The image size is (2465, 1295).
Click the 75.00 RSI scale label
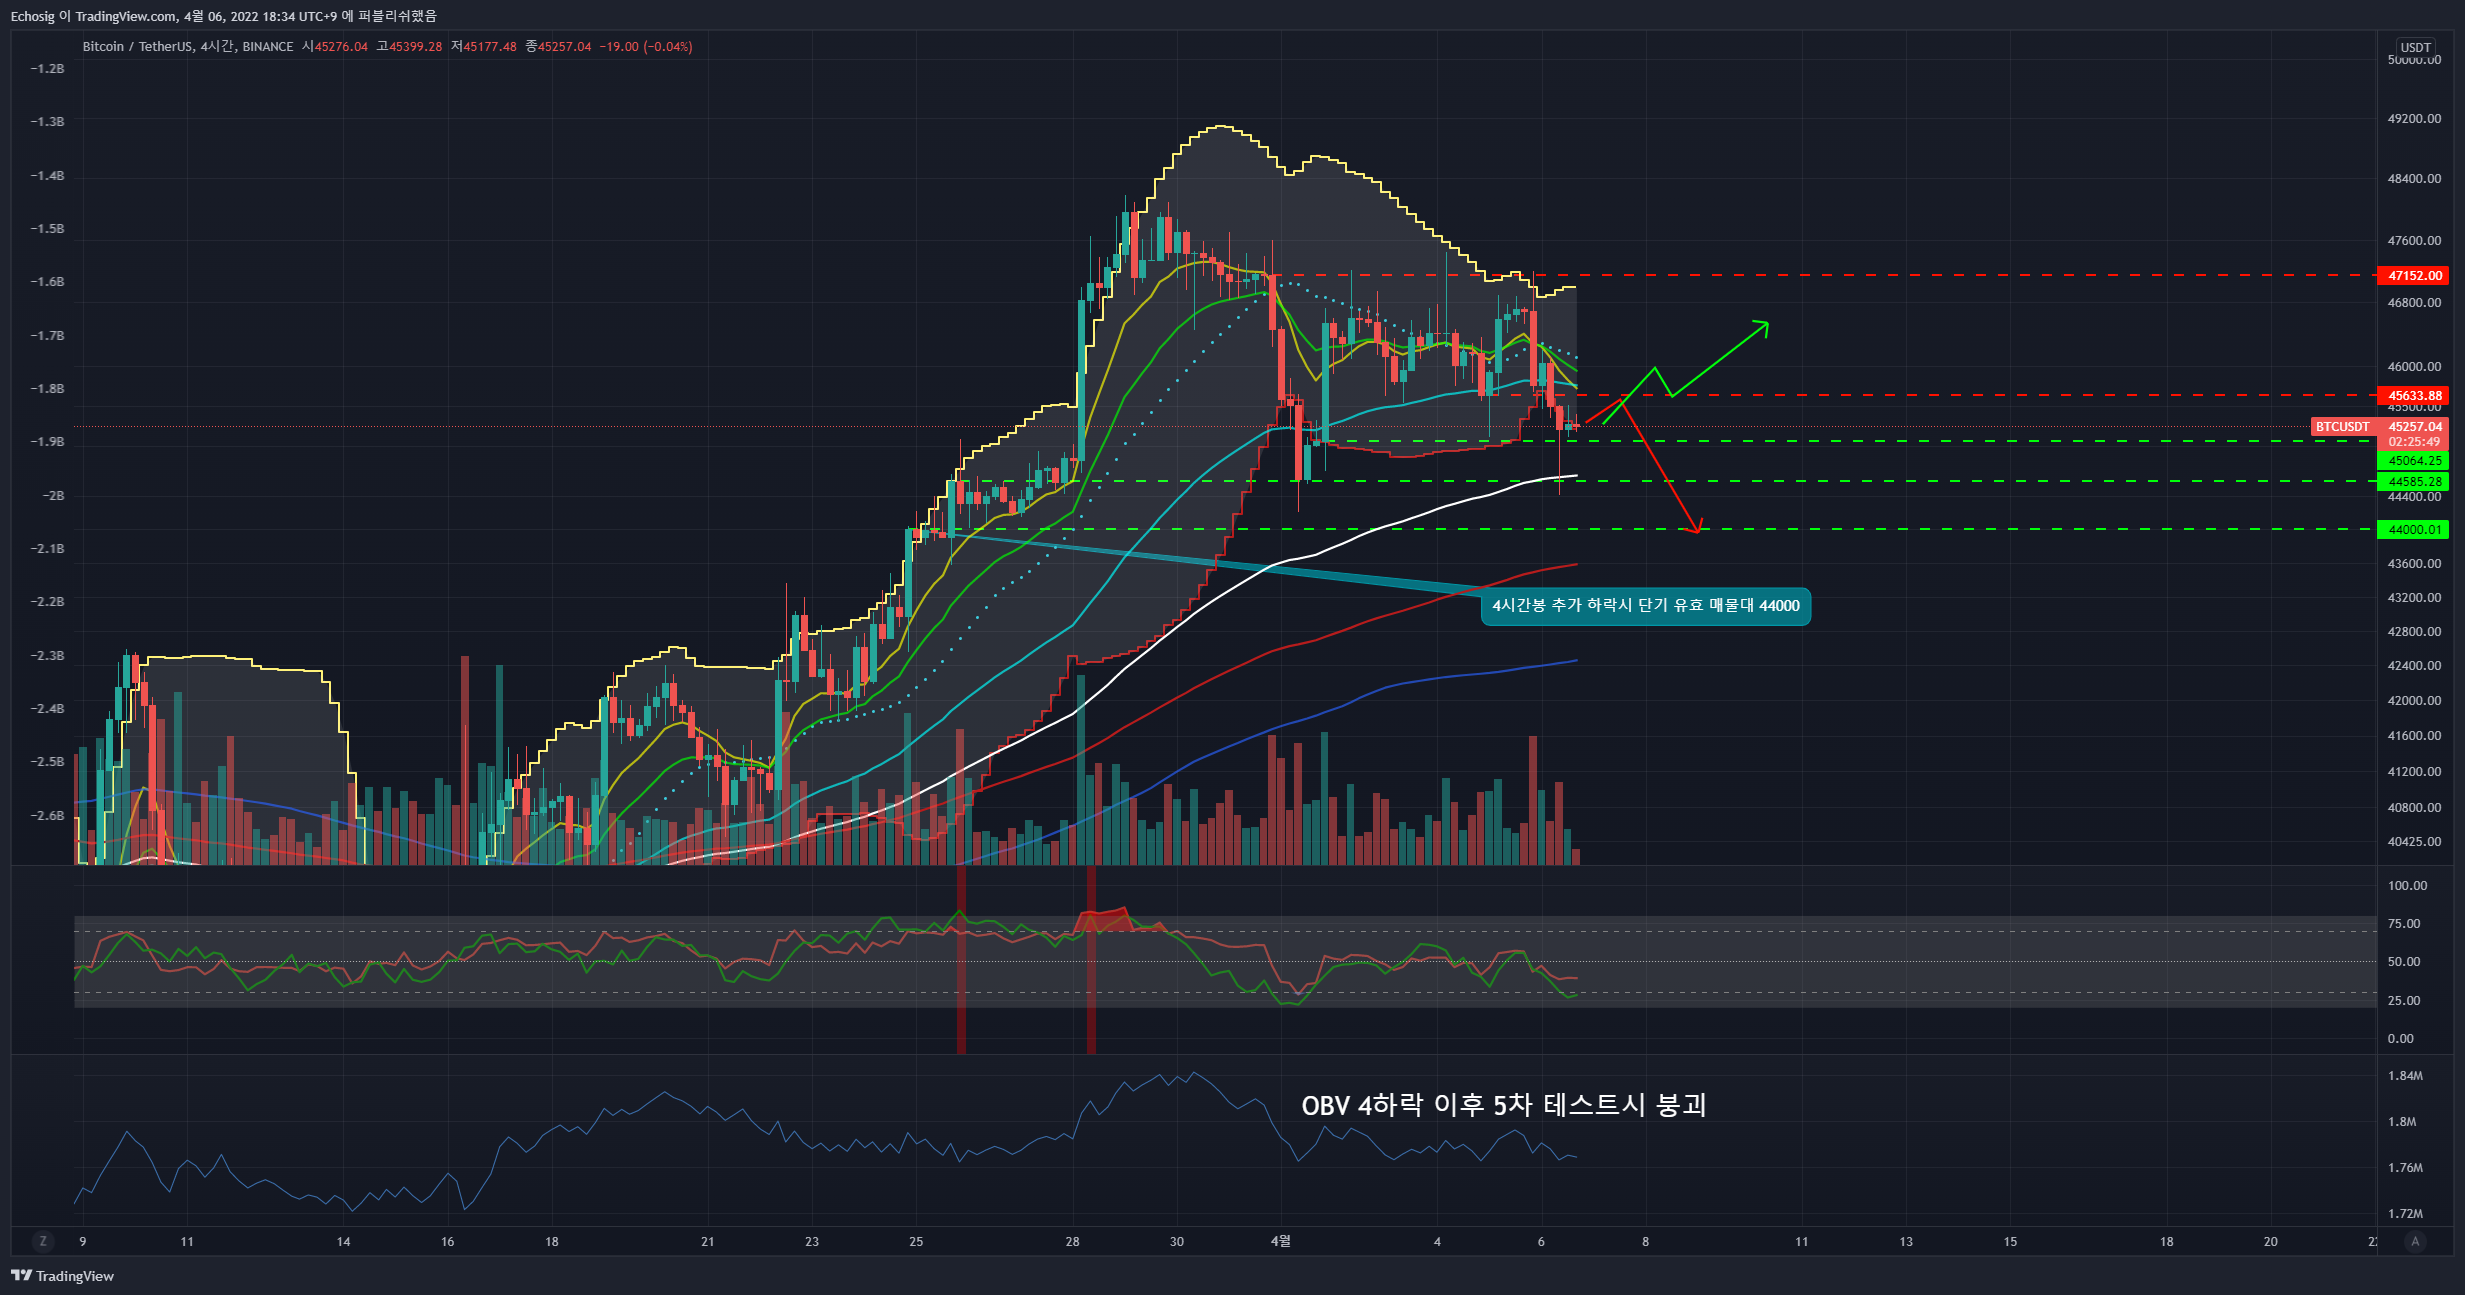pos(2404,923)
